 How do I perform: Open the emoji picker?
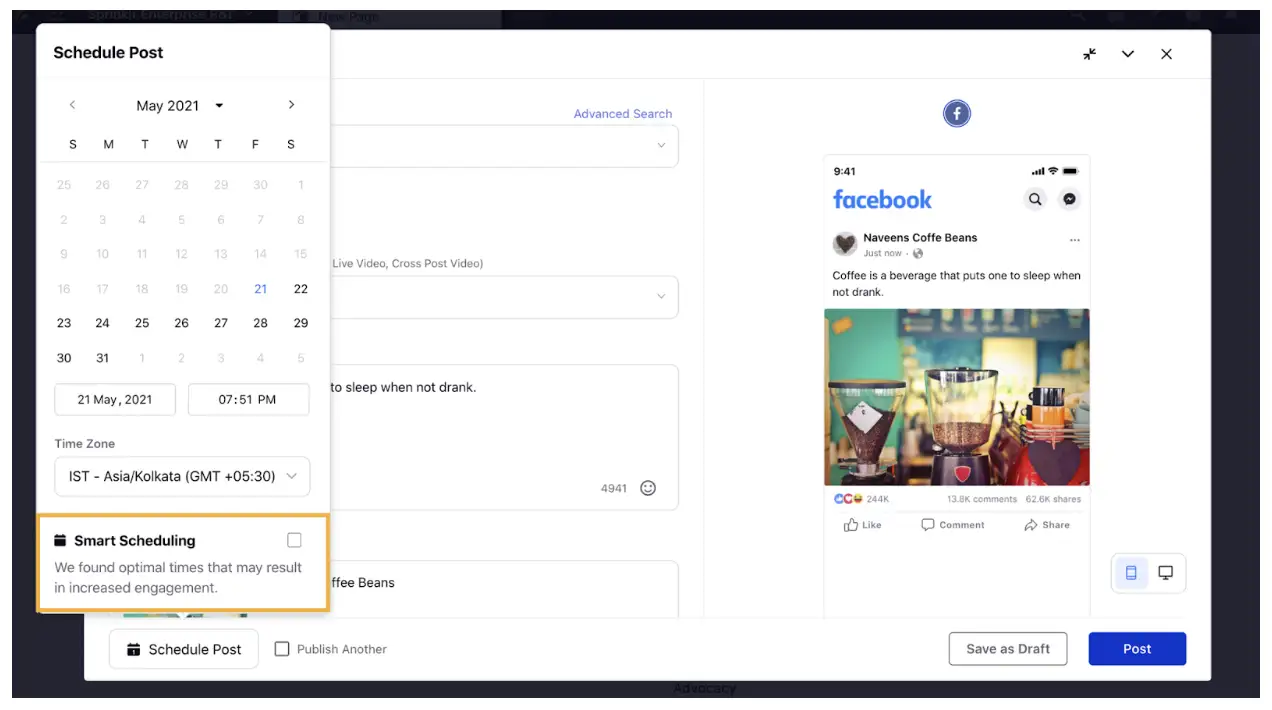point(648,488)
